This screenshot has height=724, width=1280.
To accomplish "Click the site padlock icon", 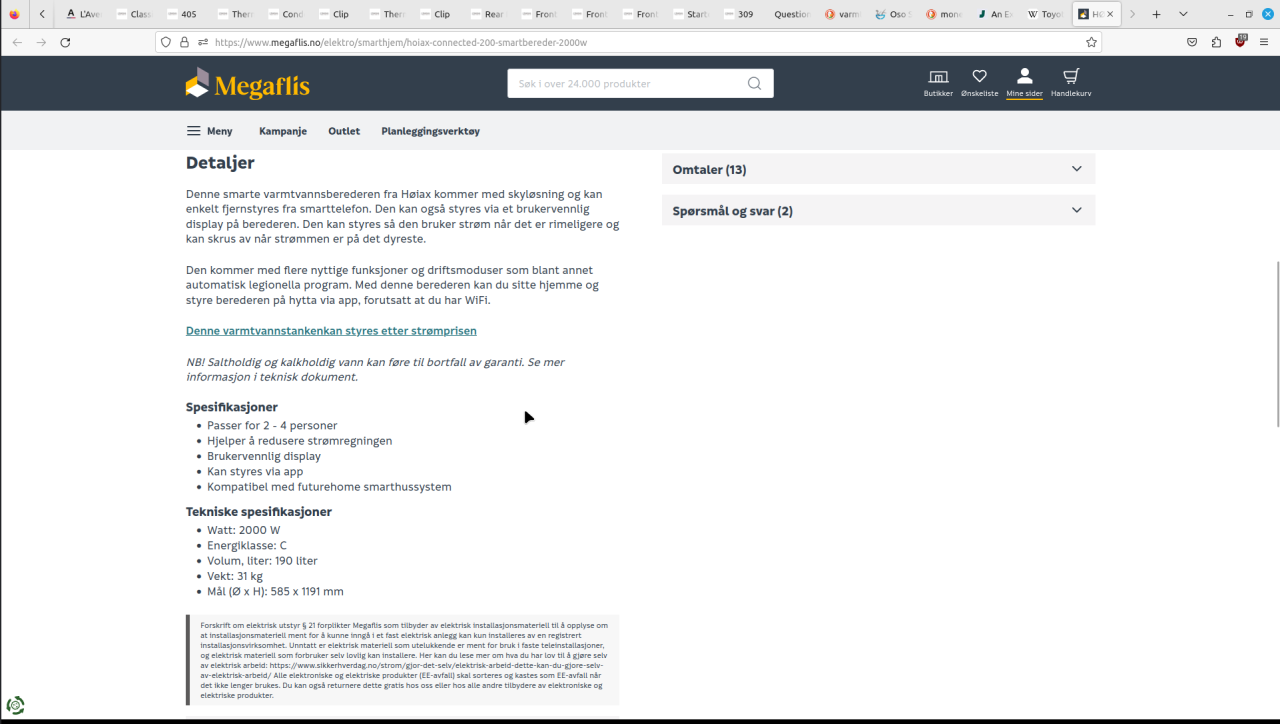I will [x=184, y=42].
